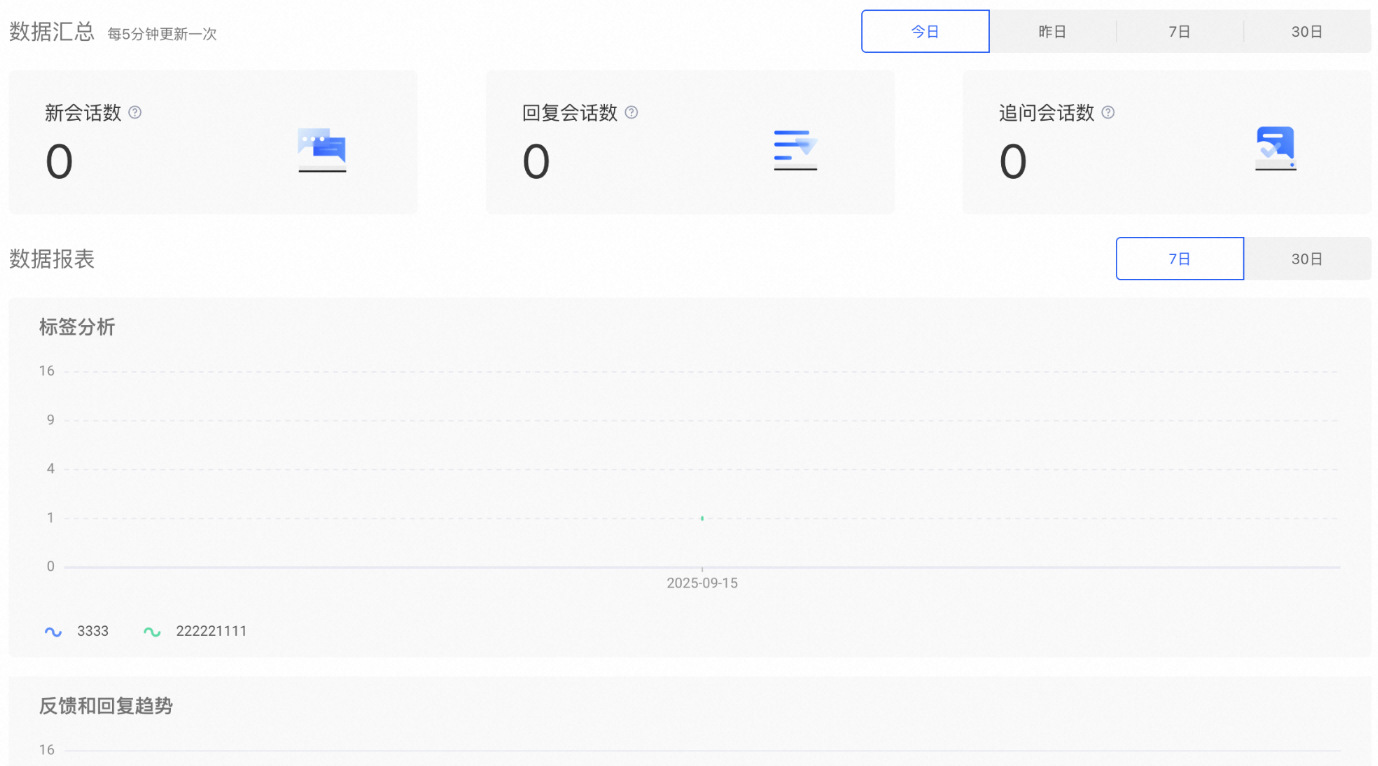Toggle the 3333 legend series

(x=77, y=631)
